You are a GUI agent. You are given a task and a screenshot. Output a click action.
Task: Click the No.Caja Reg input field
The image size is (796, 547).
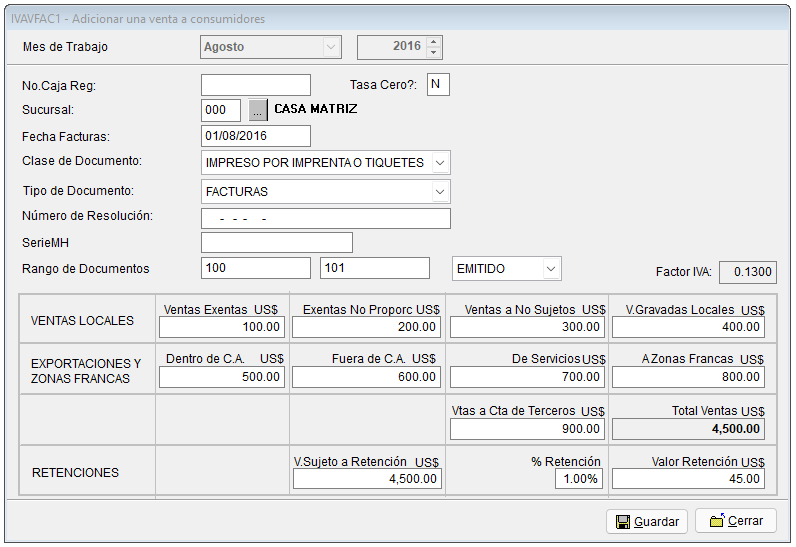tap(256, 85)
